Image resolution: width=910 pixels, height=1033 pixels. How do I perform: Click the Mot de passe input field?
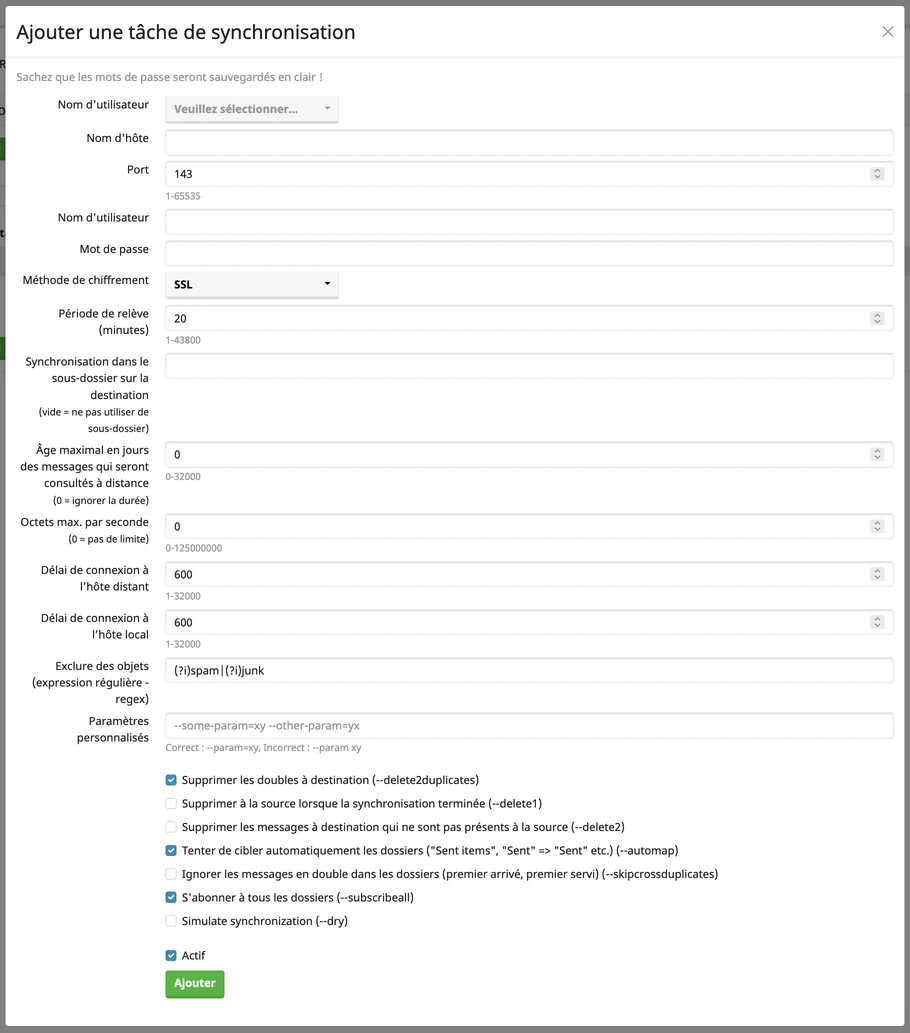529,254
